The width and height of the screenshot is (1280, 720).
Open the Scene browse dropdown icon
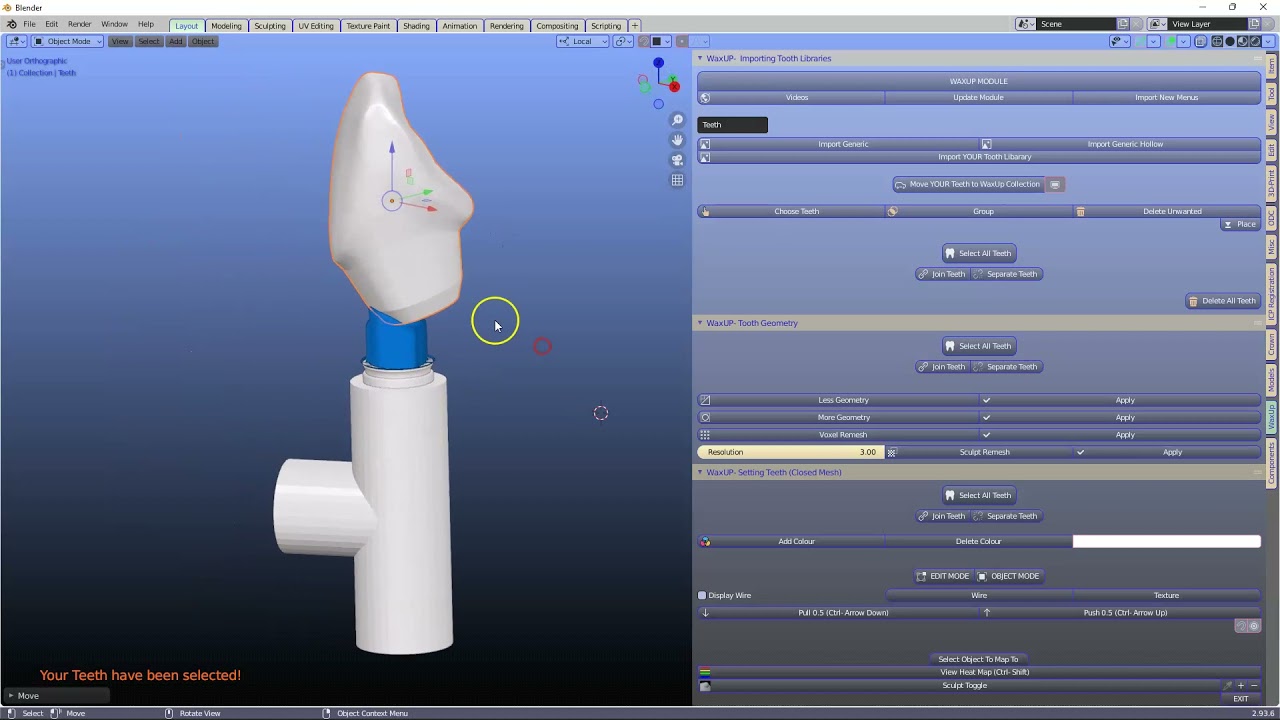click(1026, 24)
